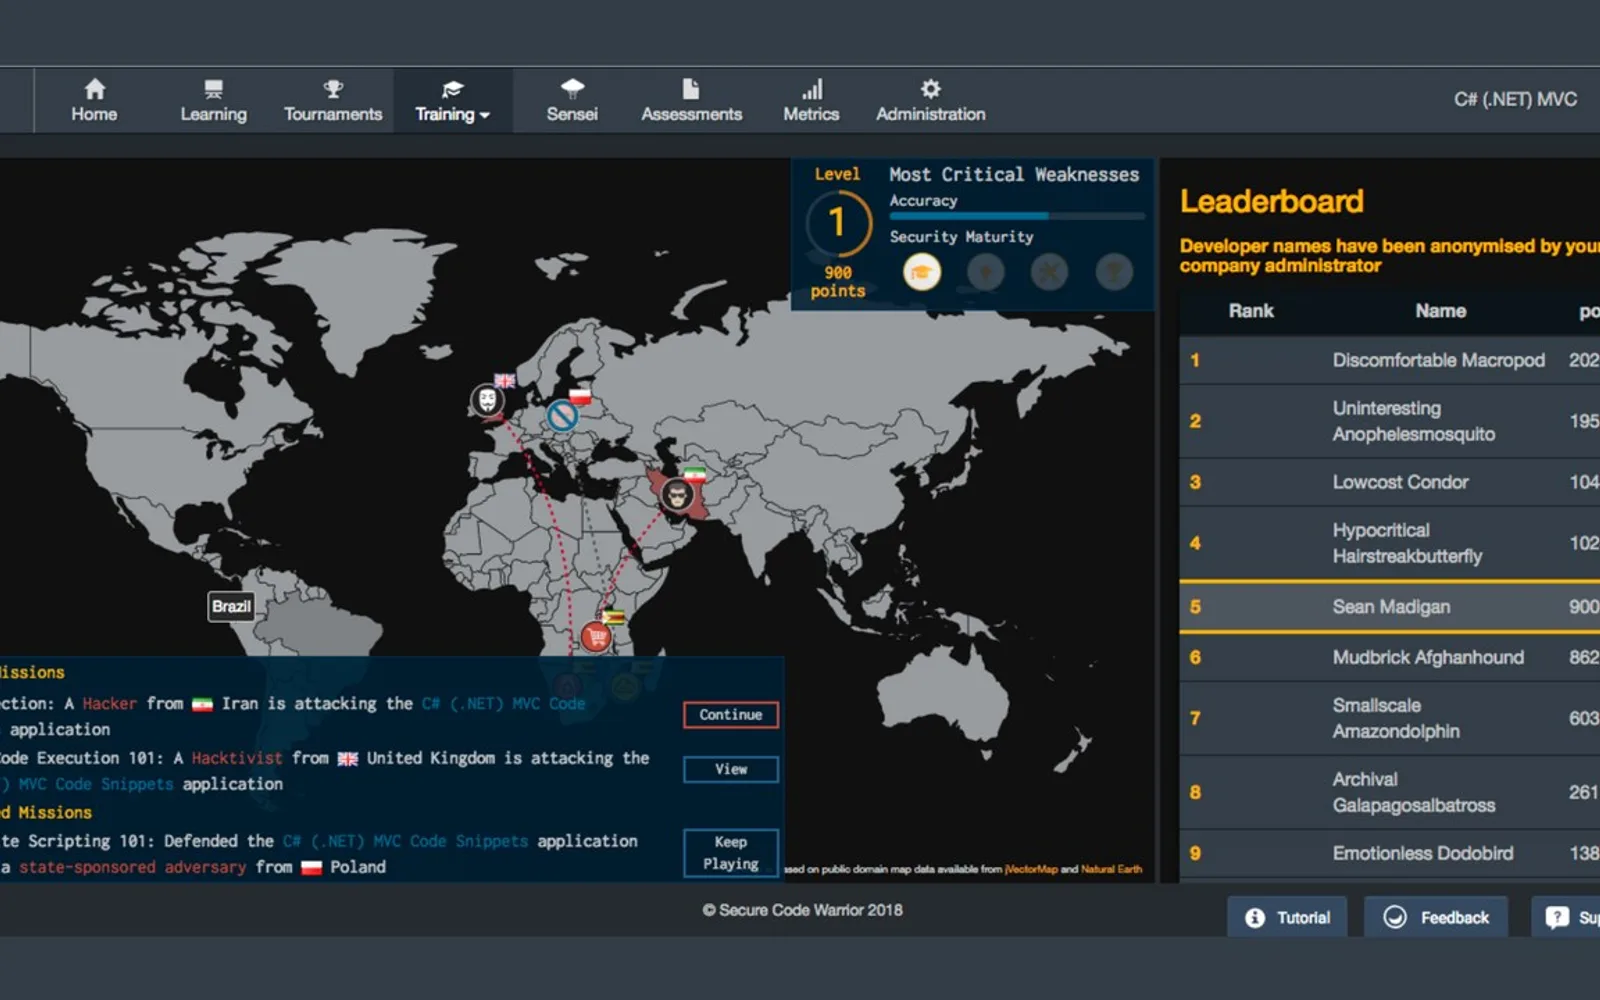Select Hypocritical Hairstreakbutterfly leaderboard entry
This screenshot has height=1000, width=1600.
(1390, 543)
